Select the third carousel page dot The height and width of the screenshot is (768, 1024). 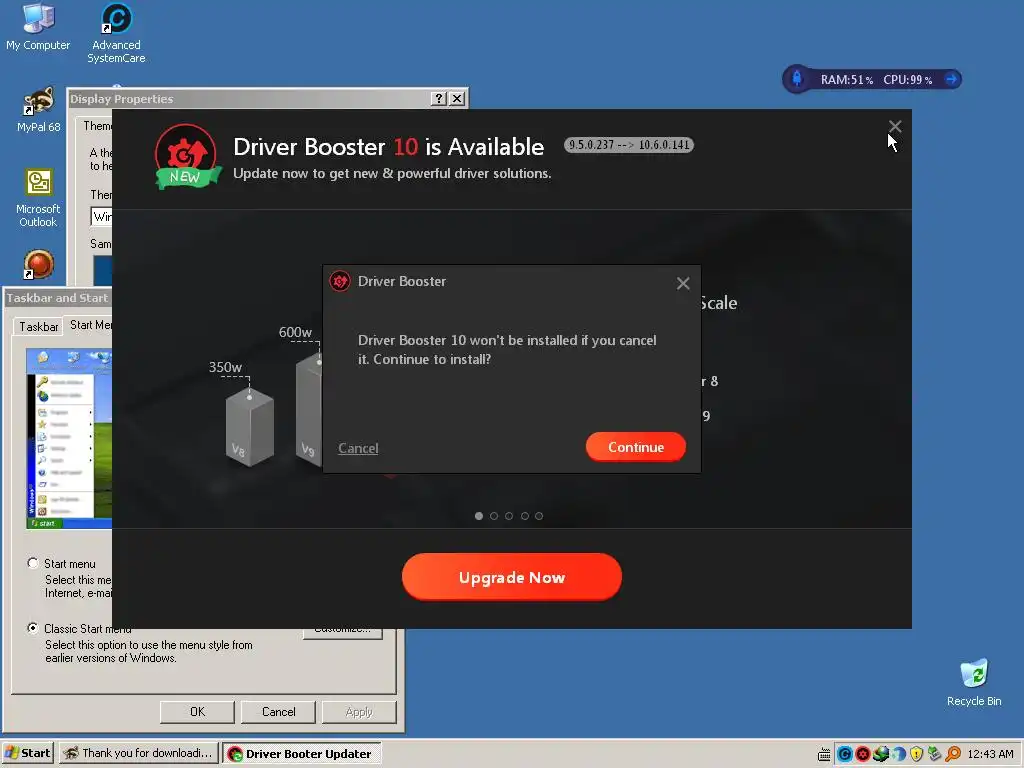pyautogui.click(x=509, y=516)
